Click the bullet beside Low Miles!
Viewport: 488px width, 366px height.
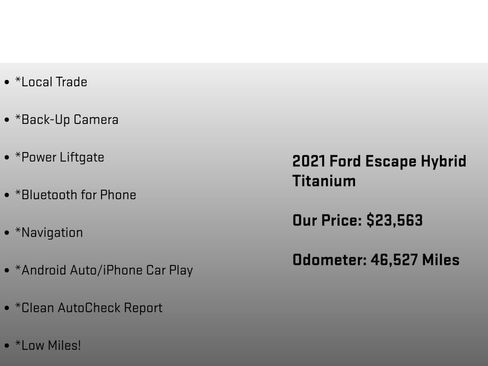7,346
